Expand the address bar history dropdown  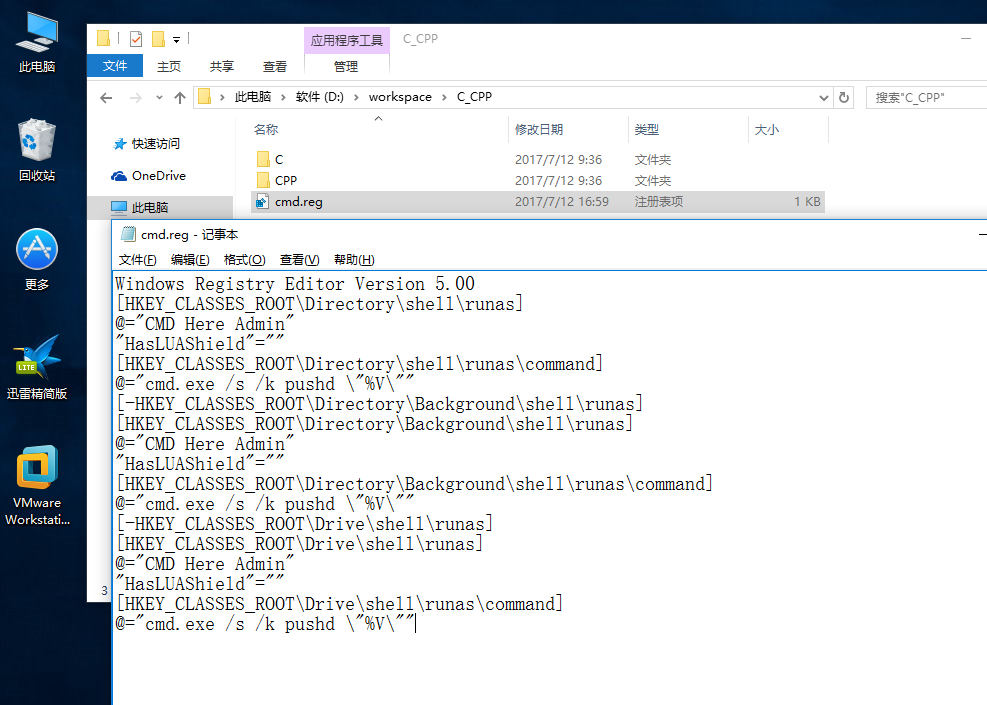point(823,98)
